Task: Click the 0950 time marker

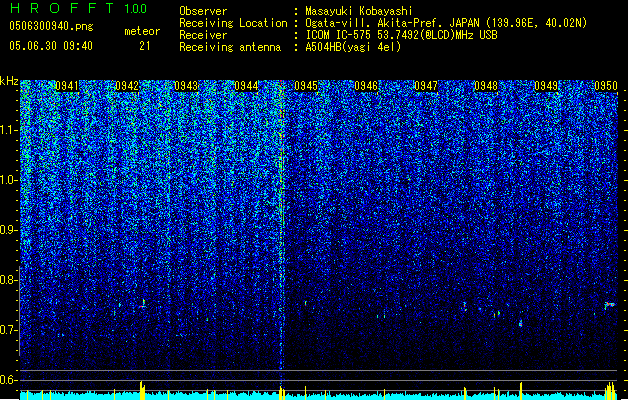Action: [606, 86]
